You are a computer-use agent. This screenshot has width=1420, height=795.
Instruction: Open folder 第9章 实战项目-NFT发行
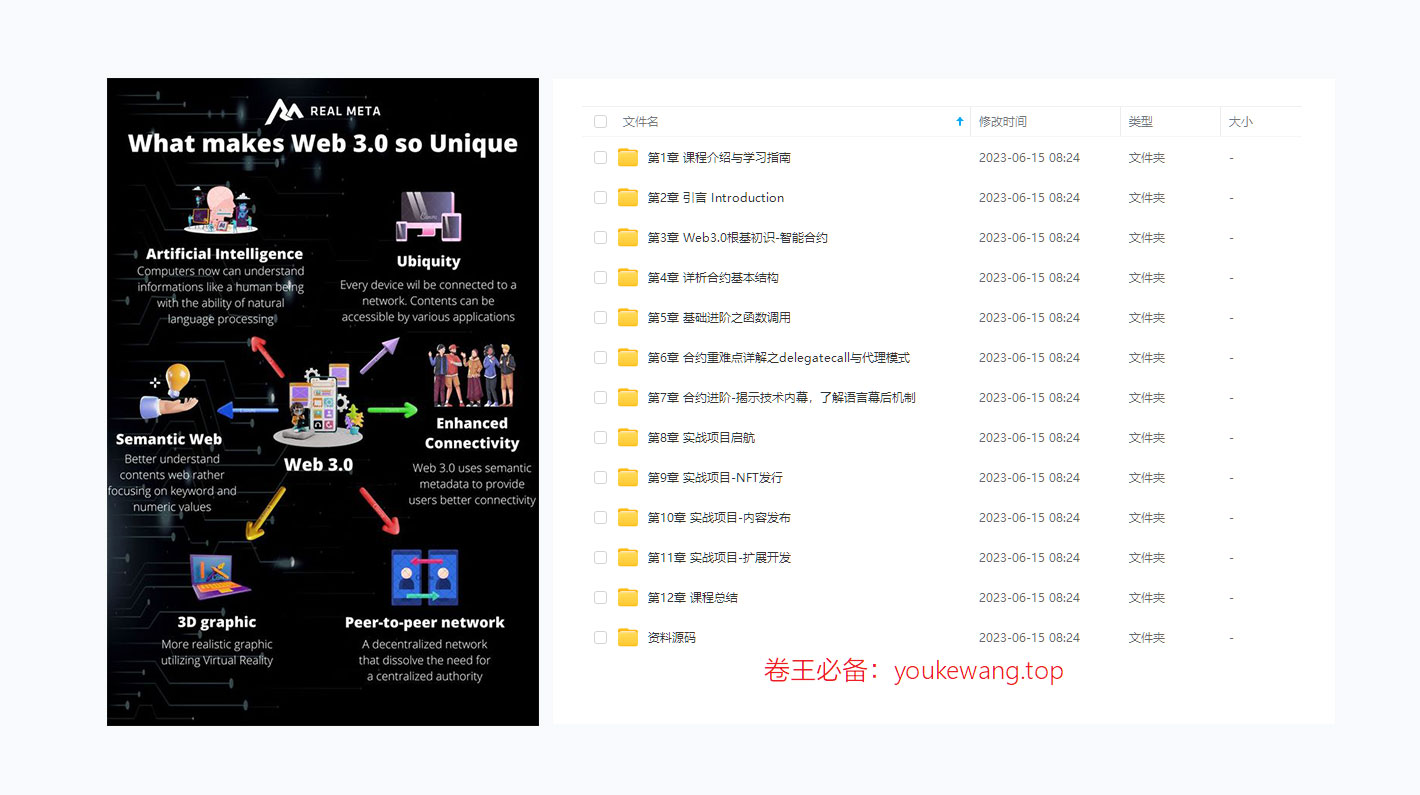click(715, 477)
